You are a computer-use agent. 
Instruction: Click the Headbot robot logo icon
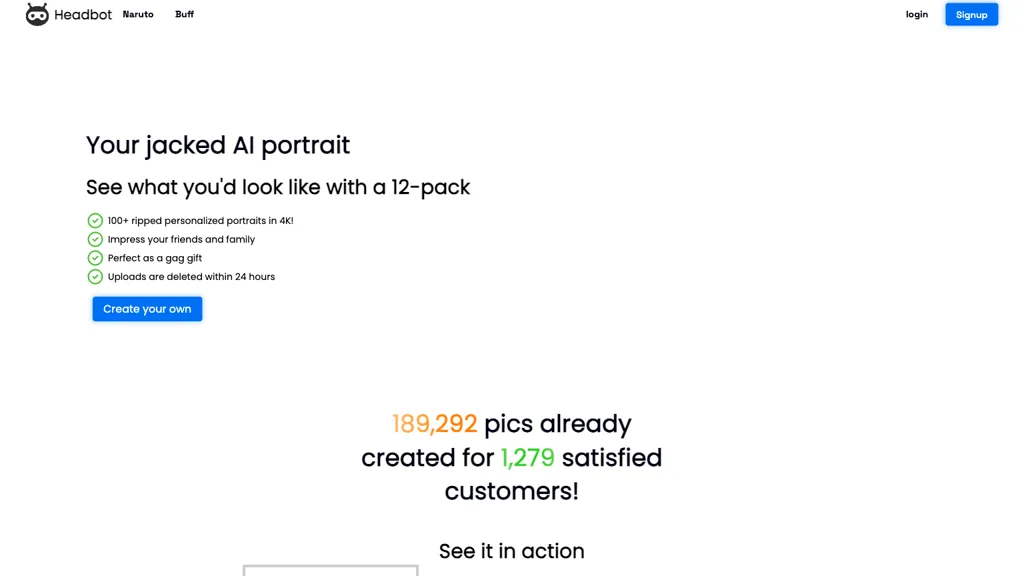point(37,14)
